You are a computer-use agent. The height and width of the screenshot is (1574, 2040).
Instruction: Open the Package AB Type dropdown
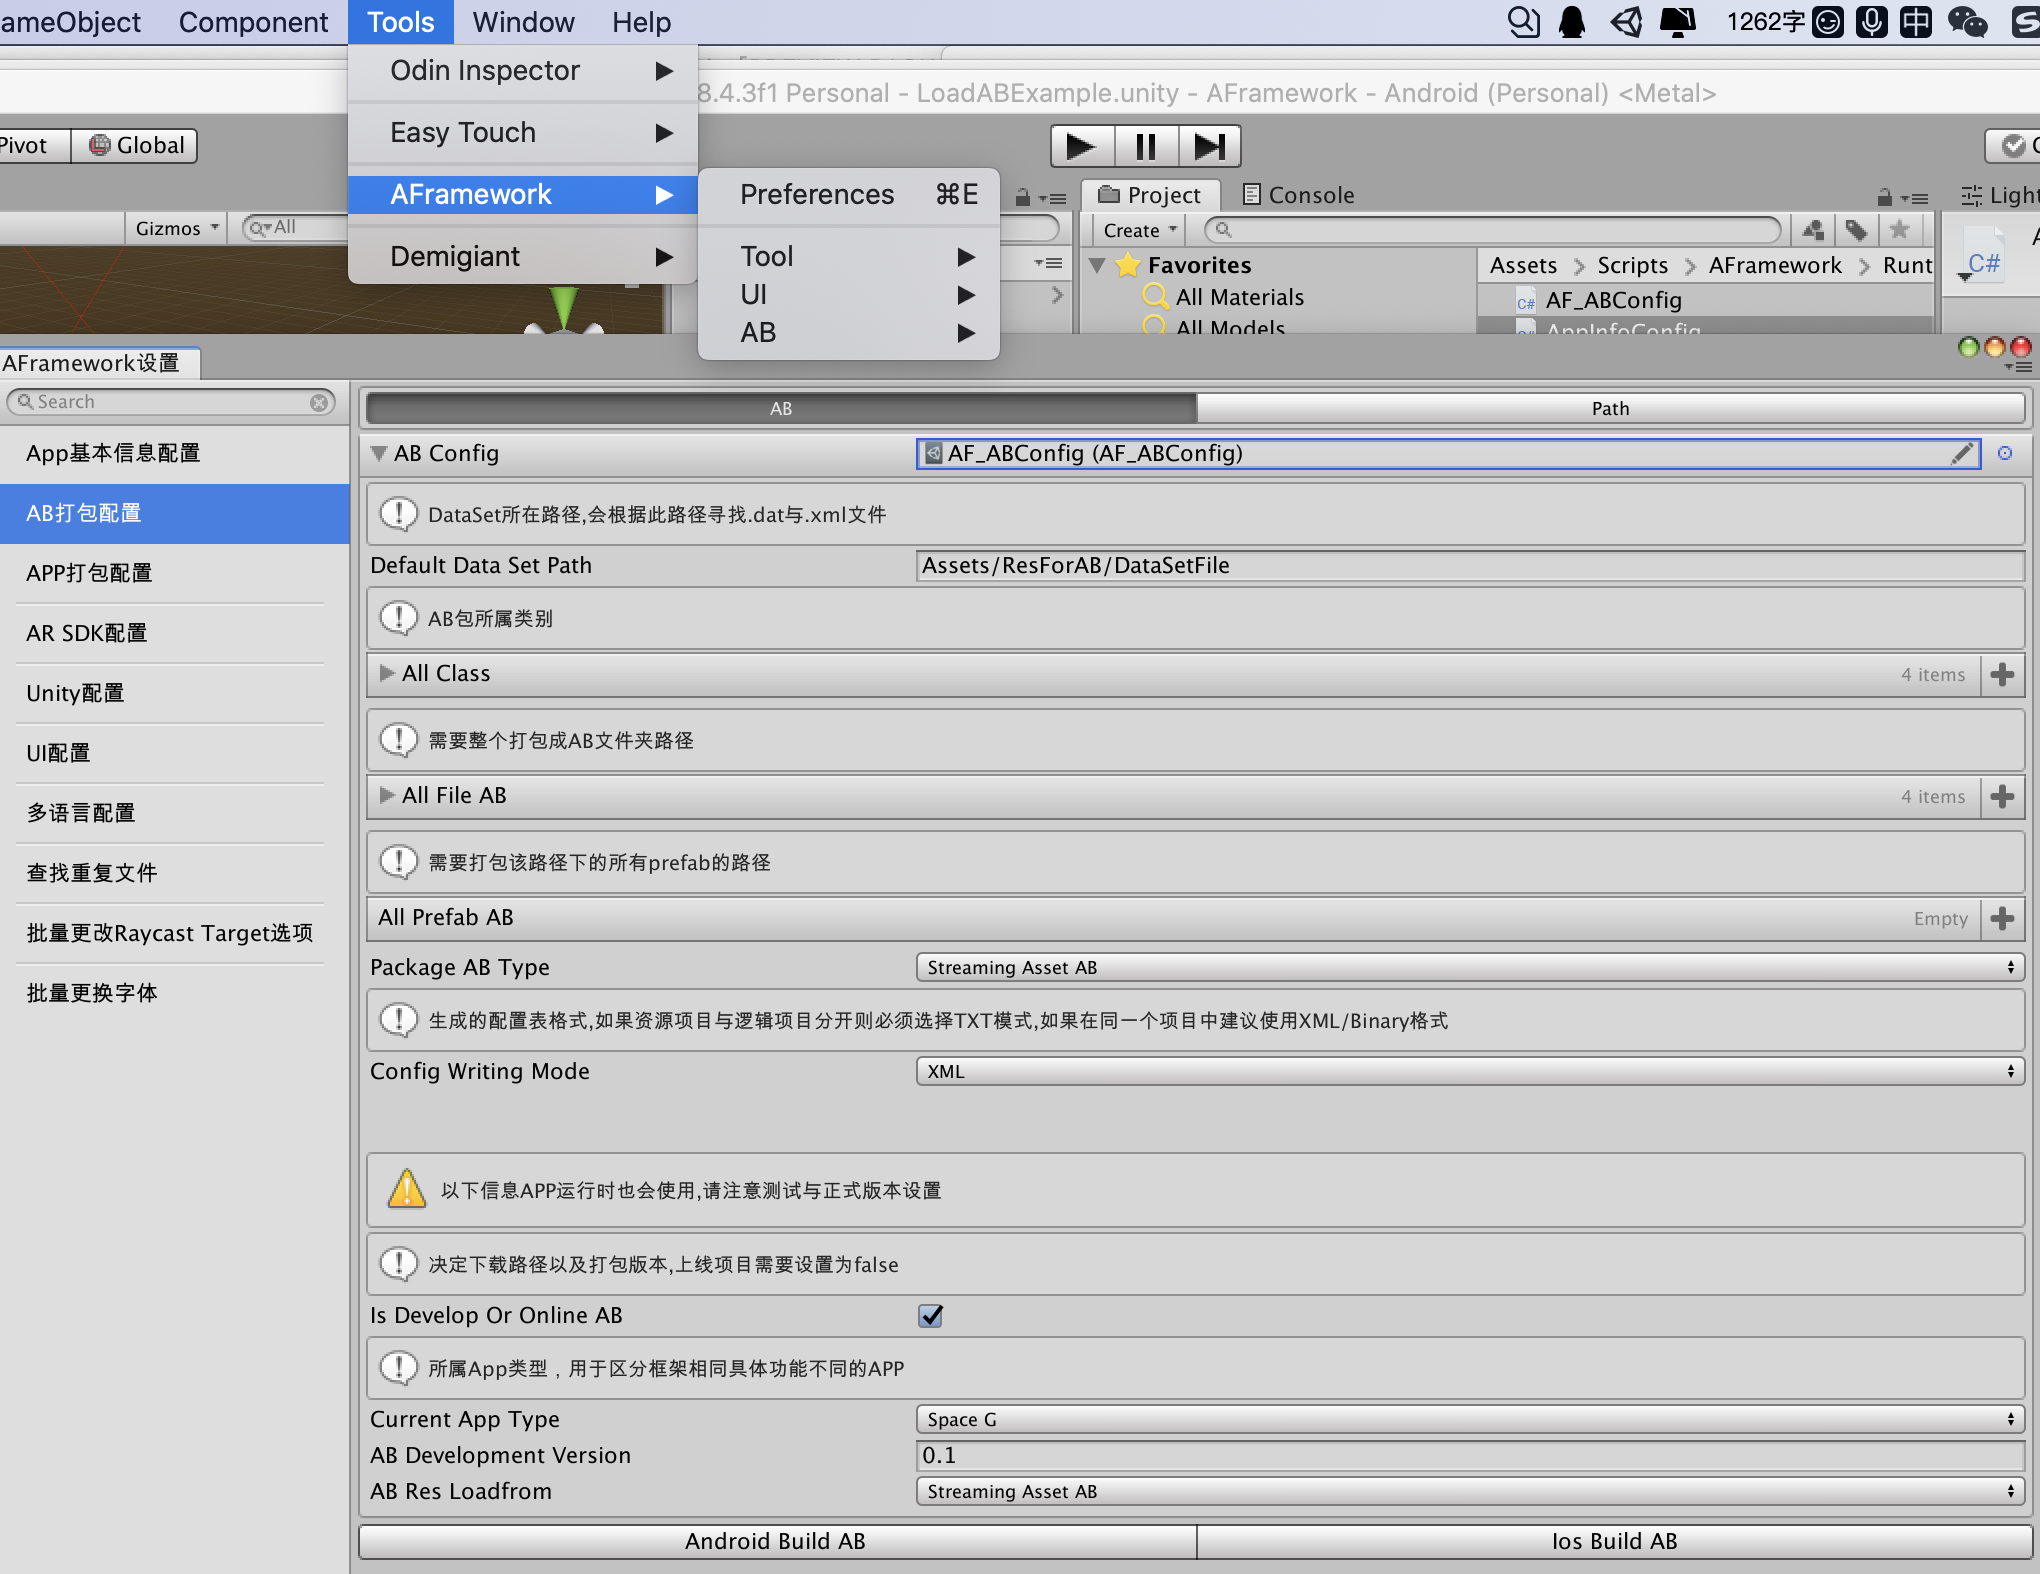(1470, 967)
